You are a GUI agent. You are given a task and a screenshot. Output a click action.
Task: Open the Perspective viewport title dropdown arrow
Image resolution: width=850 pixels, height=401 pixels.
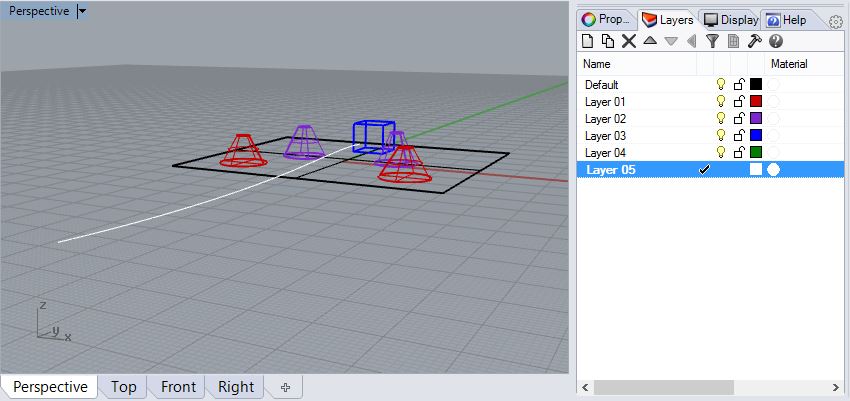coord(81,11)
